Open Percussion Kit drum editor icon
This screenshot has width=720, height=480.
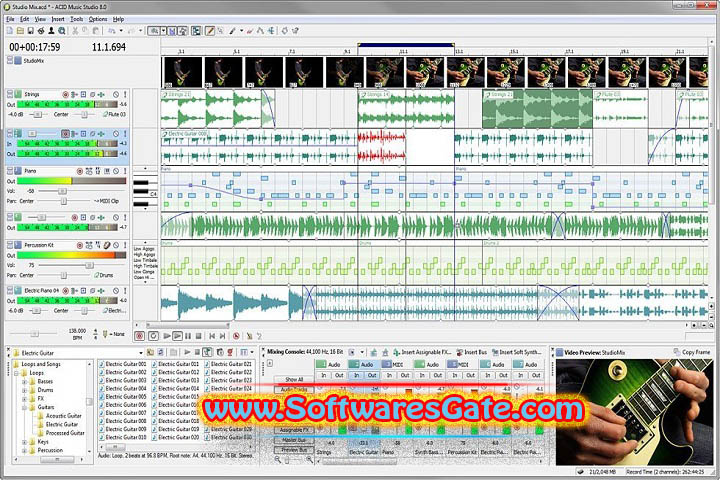coord(107,245)
